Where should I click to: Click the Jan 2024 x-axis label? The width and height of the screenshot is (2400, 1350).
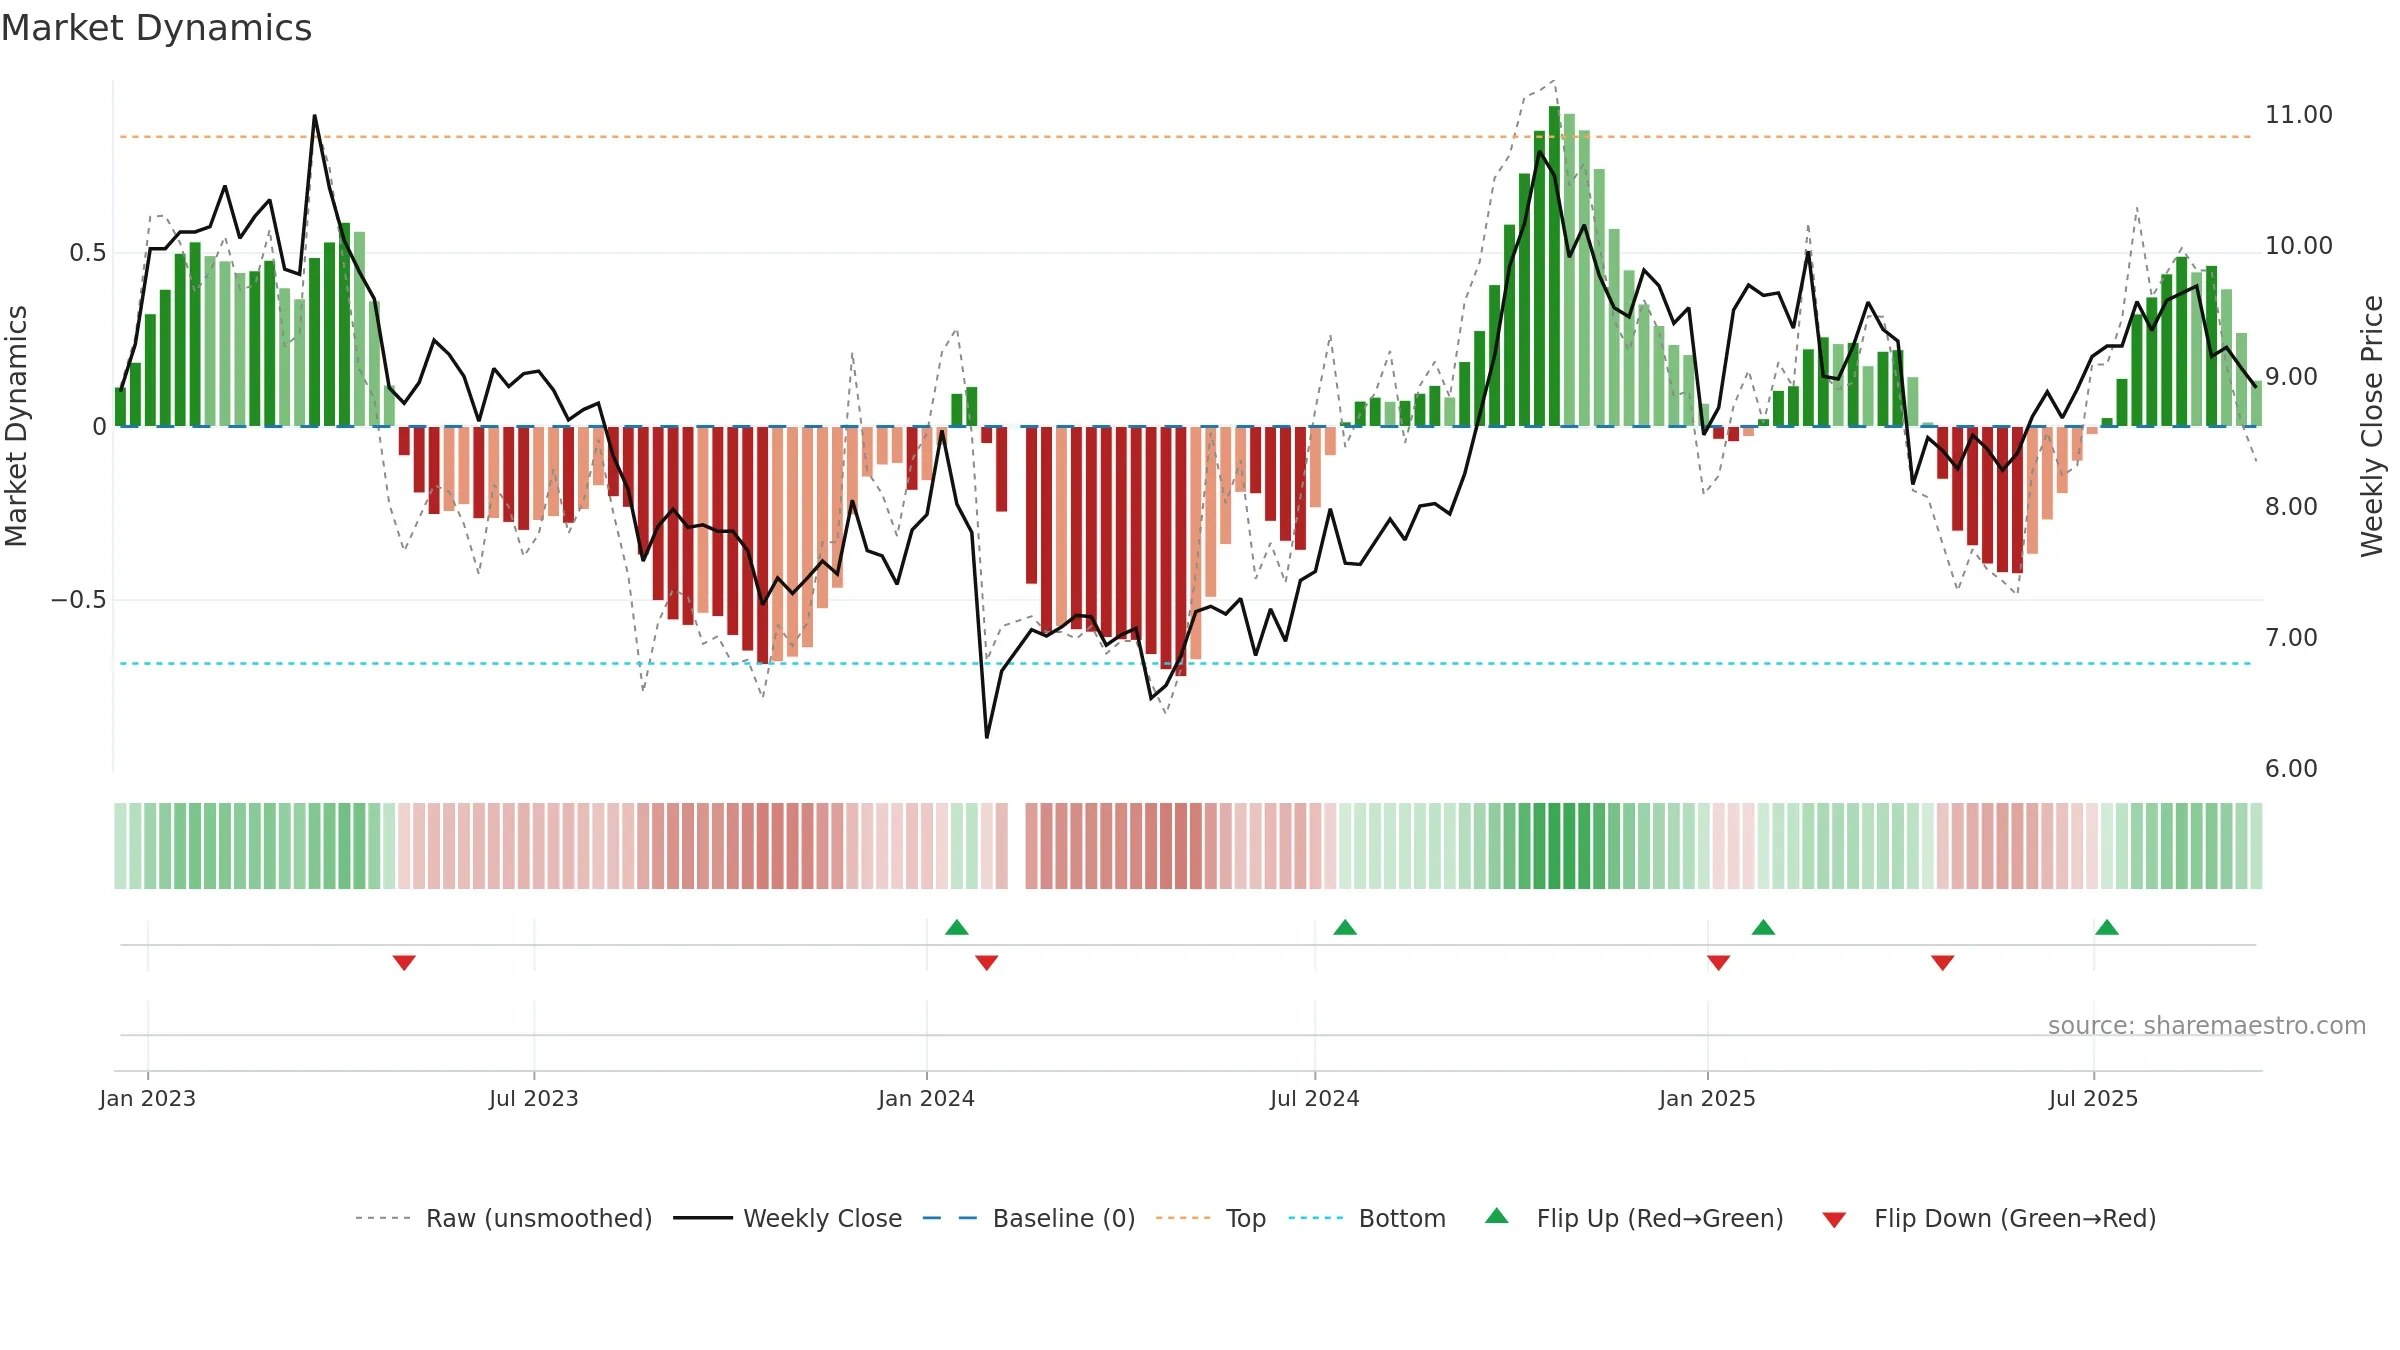coord(927,1098)
